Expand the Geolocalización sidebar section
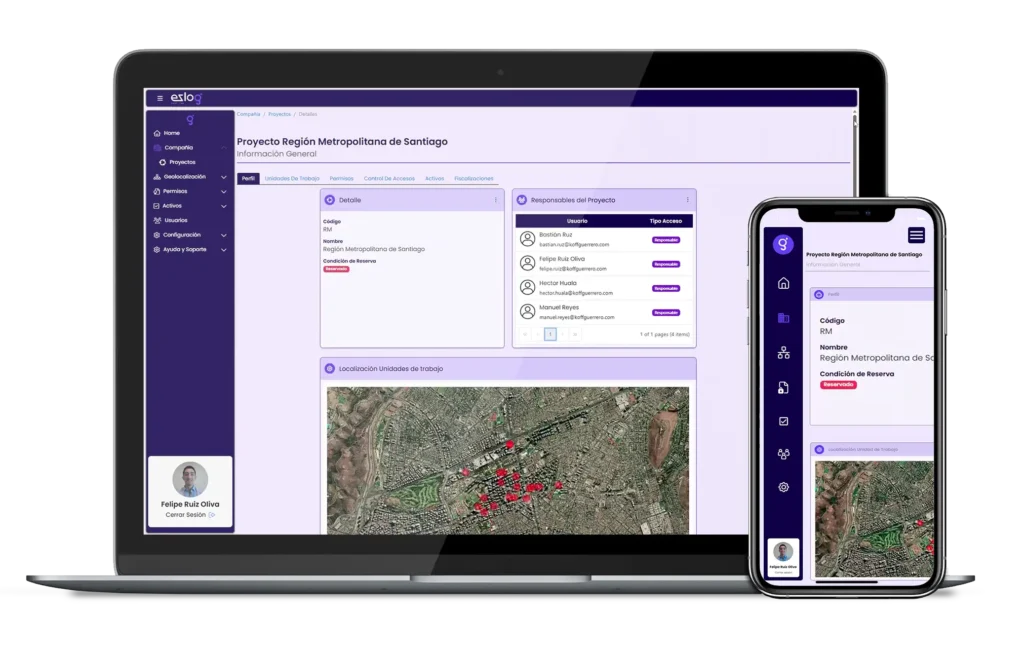This screenshot has width=1024, height=653. coord(223,177)
